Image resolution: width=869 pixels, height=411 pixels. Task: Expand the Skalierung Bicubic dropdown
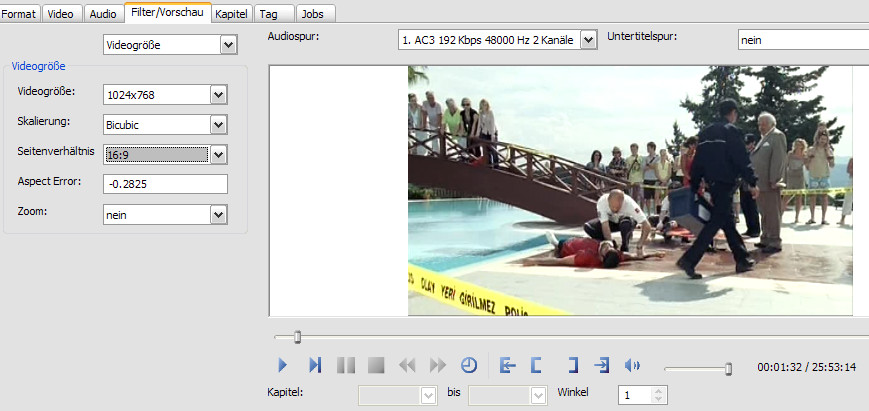pos(219,125)
